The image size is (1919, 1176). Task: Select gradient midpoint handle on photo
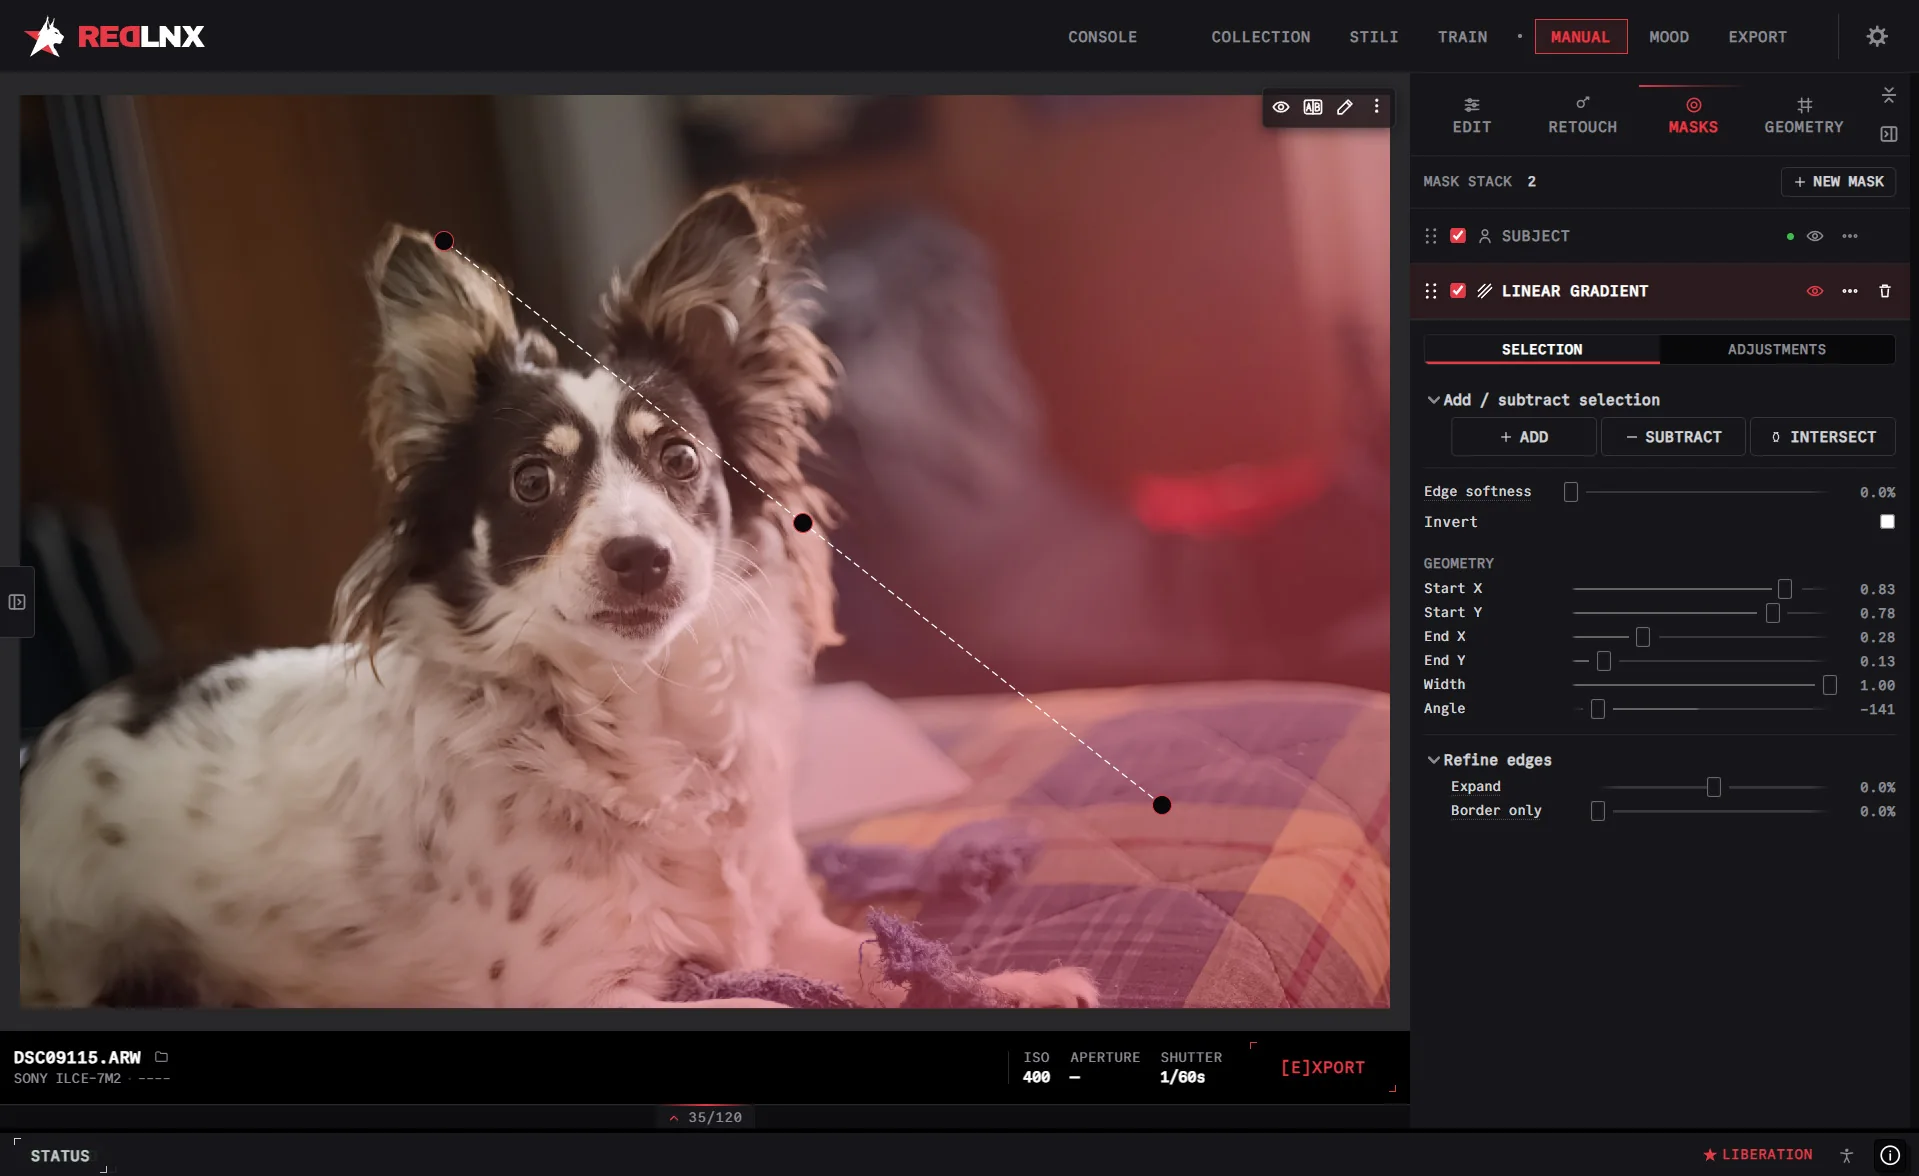coord(803,523)
